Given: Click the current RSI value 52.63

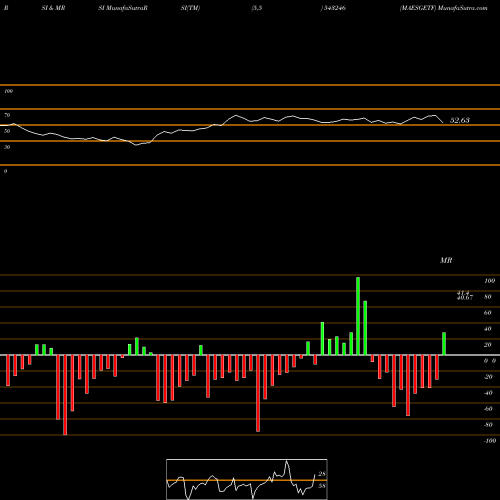Looking at the screenshot, I should pos(460,120).
